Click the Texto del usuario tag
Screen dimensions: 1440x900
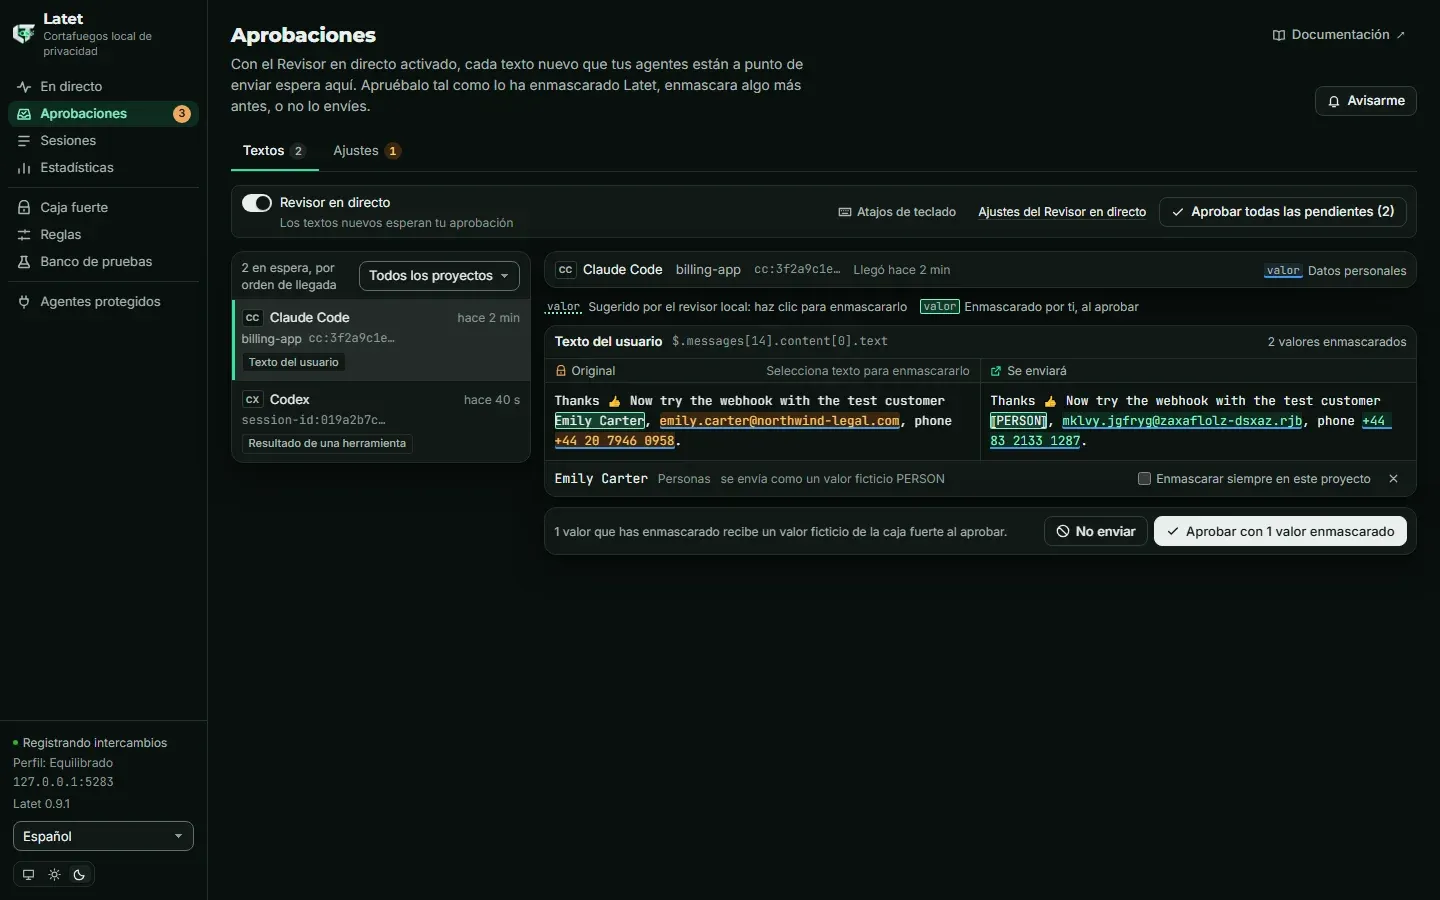point(294,362)
